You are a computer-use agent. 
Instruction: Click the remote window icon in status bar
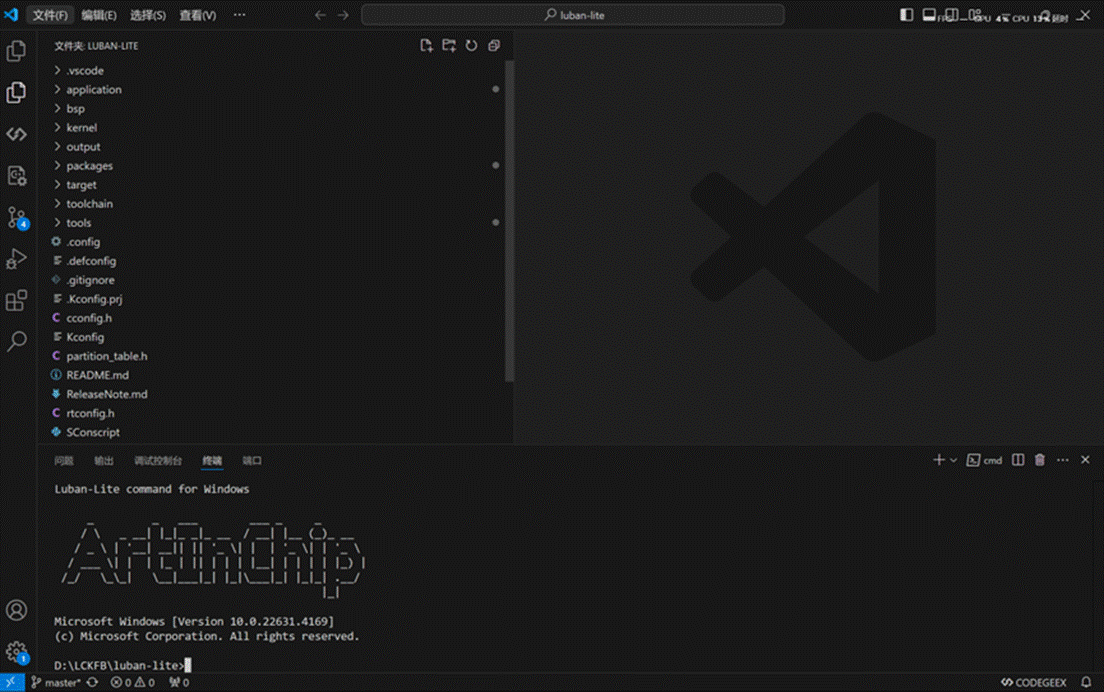pyautogui.click(x=12, y=682)
